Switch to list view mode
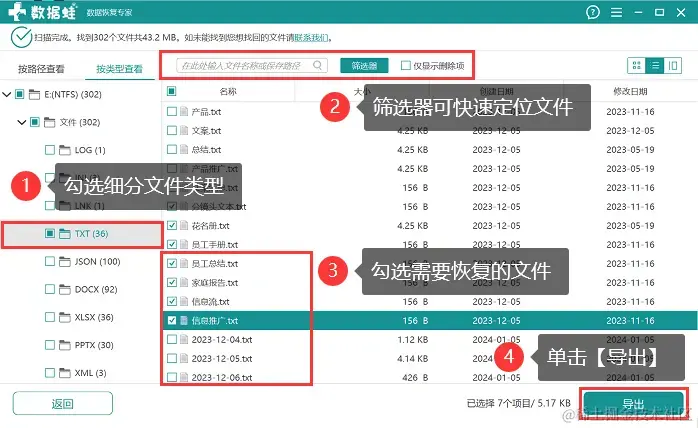This screenshot has height=428, width=698. pyautogui.click(x=655, y=65)
